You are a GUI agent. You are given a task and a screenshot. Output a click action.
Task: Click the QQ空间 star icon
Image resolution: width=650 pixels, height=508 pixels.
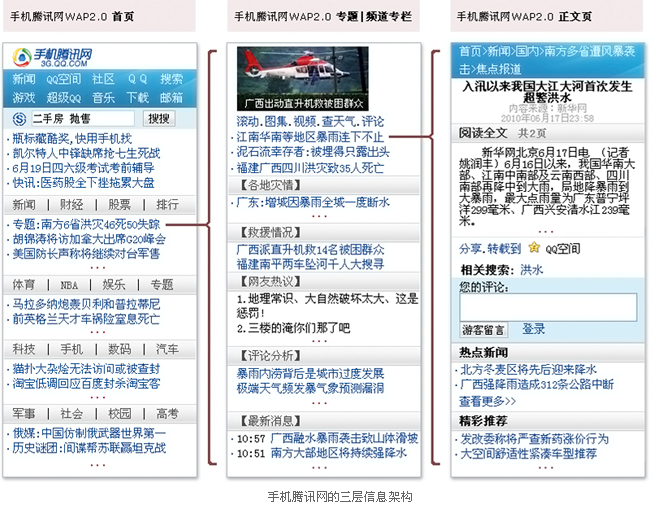pyautogui.click(x=533, y=248)
